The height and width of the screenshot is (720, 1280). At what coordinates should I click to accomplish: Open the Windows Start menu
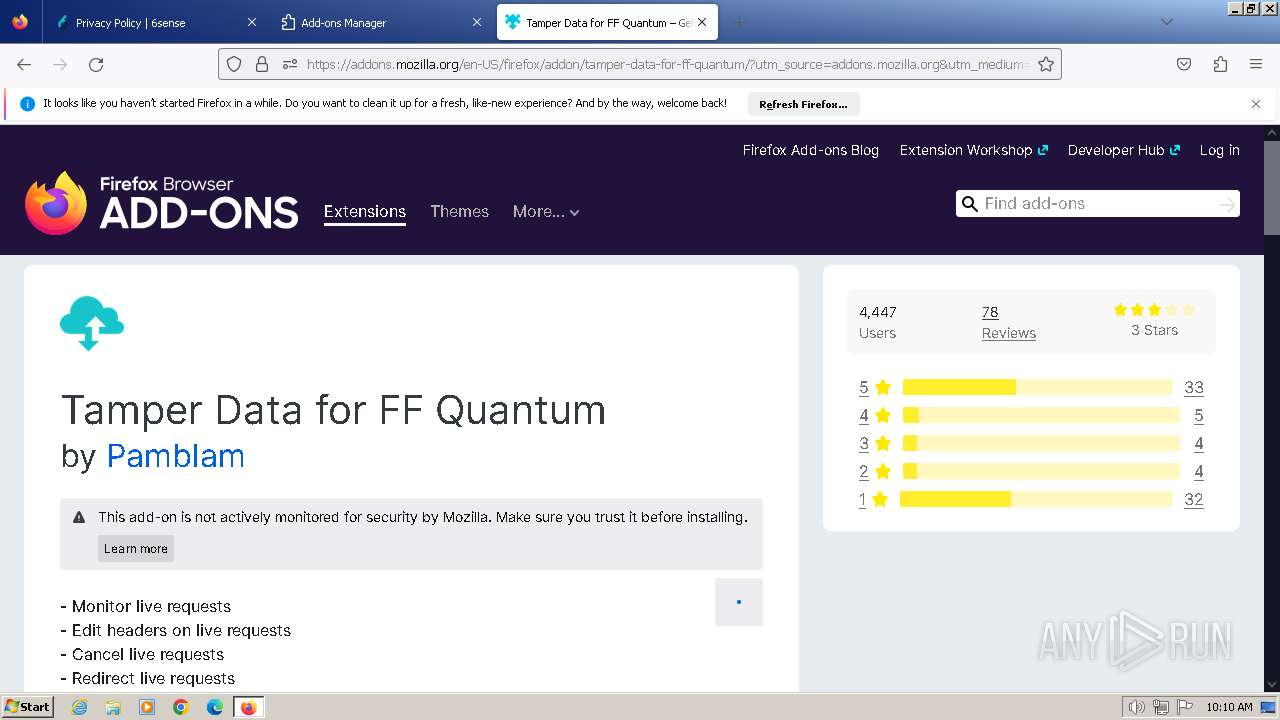click(x=27, y=707)
